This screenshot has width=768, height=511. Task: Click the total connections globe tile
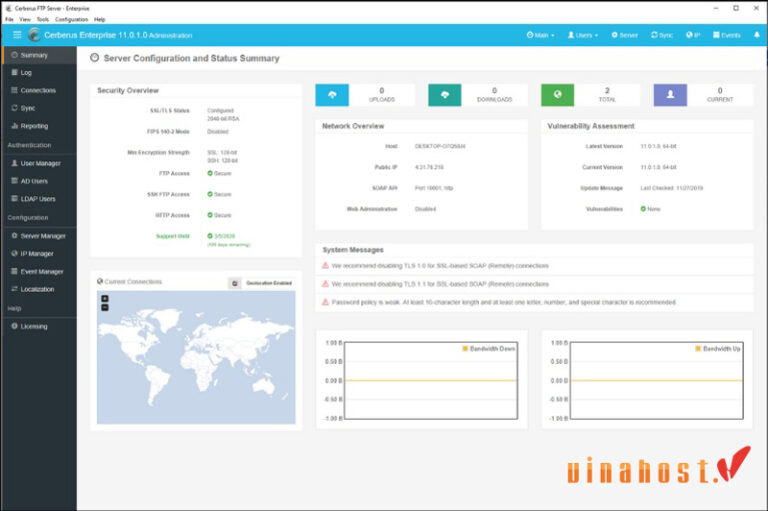(557, 95)
